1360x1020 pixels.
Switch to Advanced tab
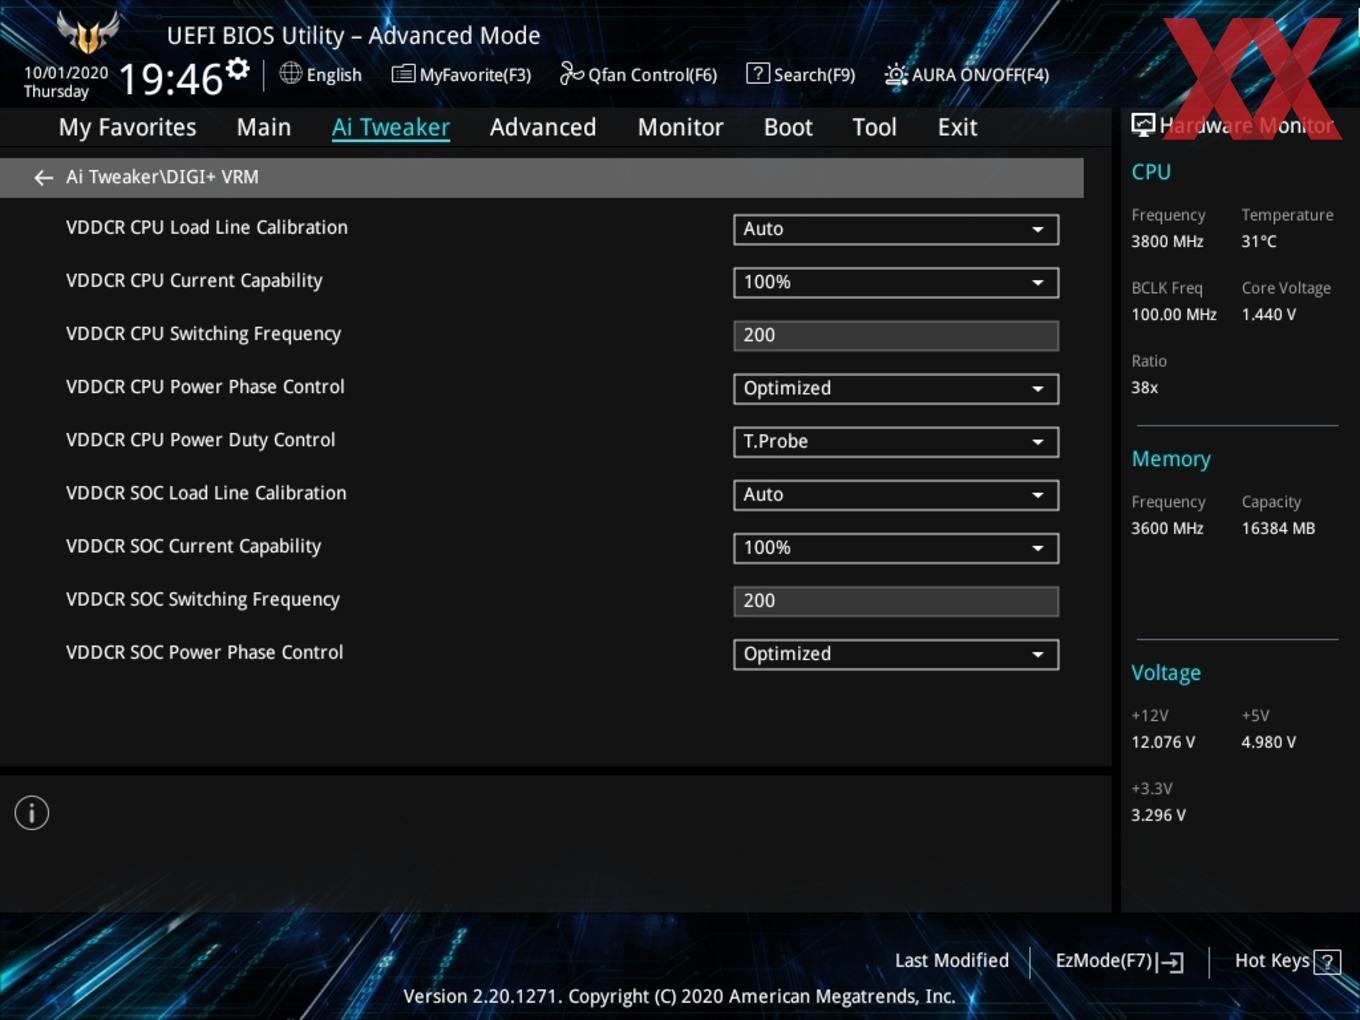pos(543,127)
